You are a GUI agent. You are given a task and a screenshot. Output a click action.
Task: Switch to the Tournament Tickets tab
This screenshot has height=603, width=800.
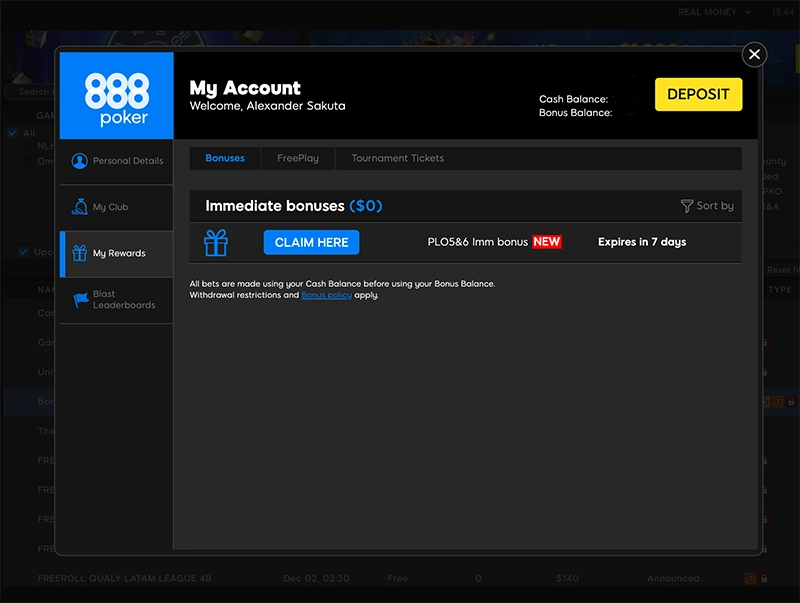(x=397, y=158)
